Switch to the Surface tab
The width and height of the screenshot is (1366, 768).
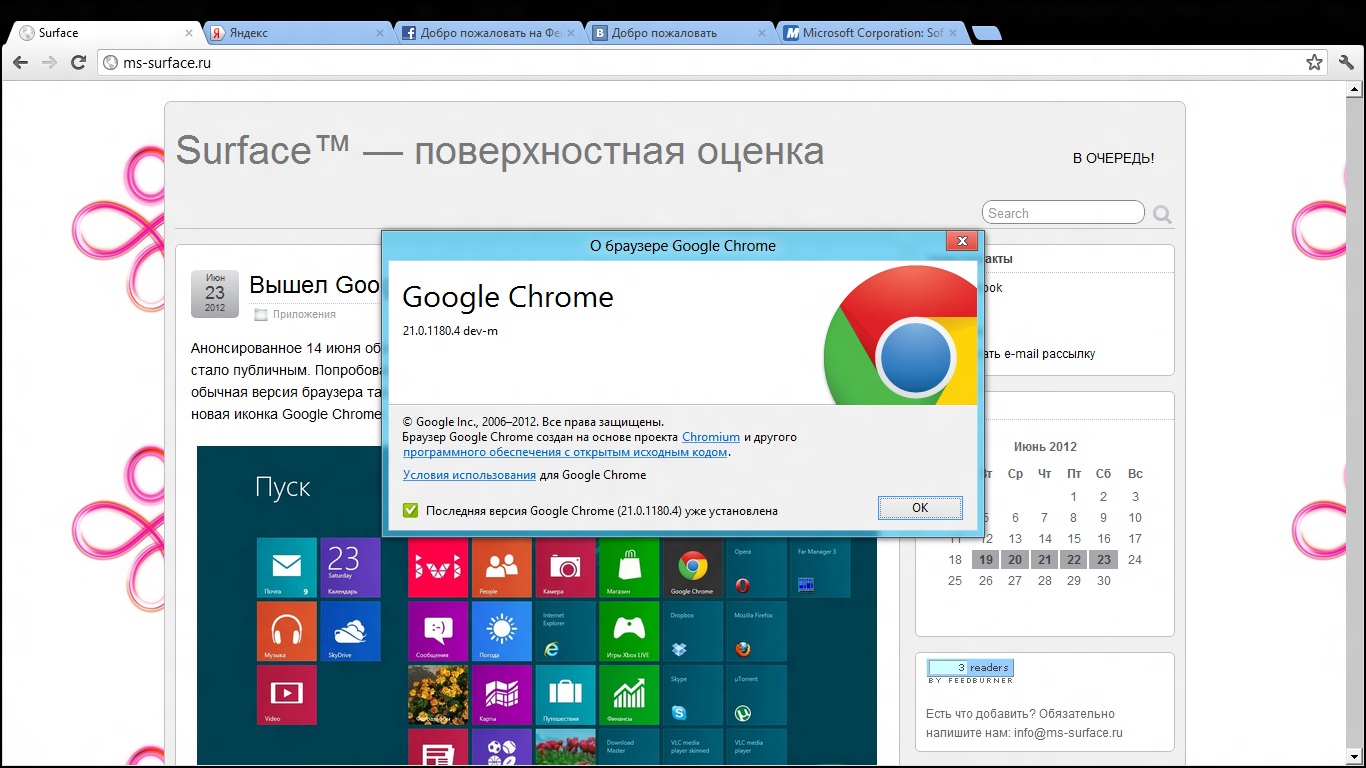(x=105, y=33)
